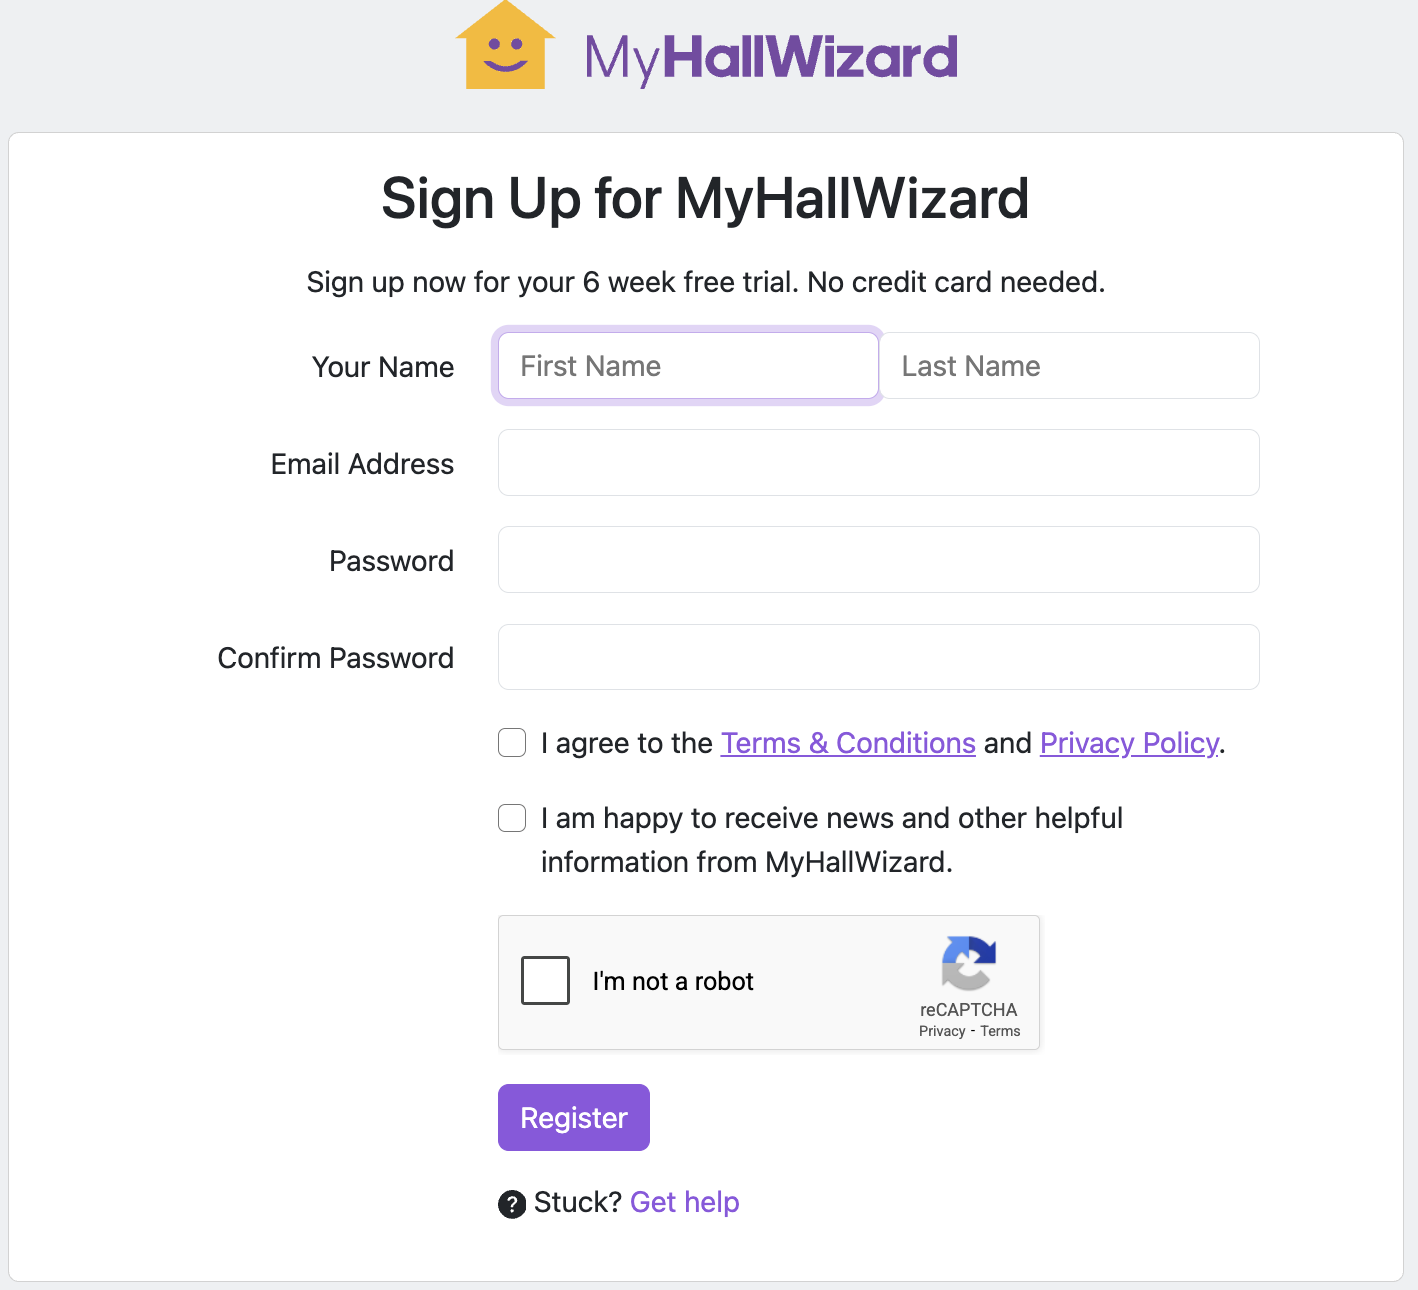Open the Privacy Policy link
This screenshot has width=1418, height=1290.
[x=1129, y=743]
